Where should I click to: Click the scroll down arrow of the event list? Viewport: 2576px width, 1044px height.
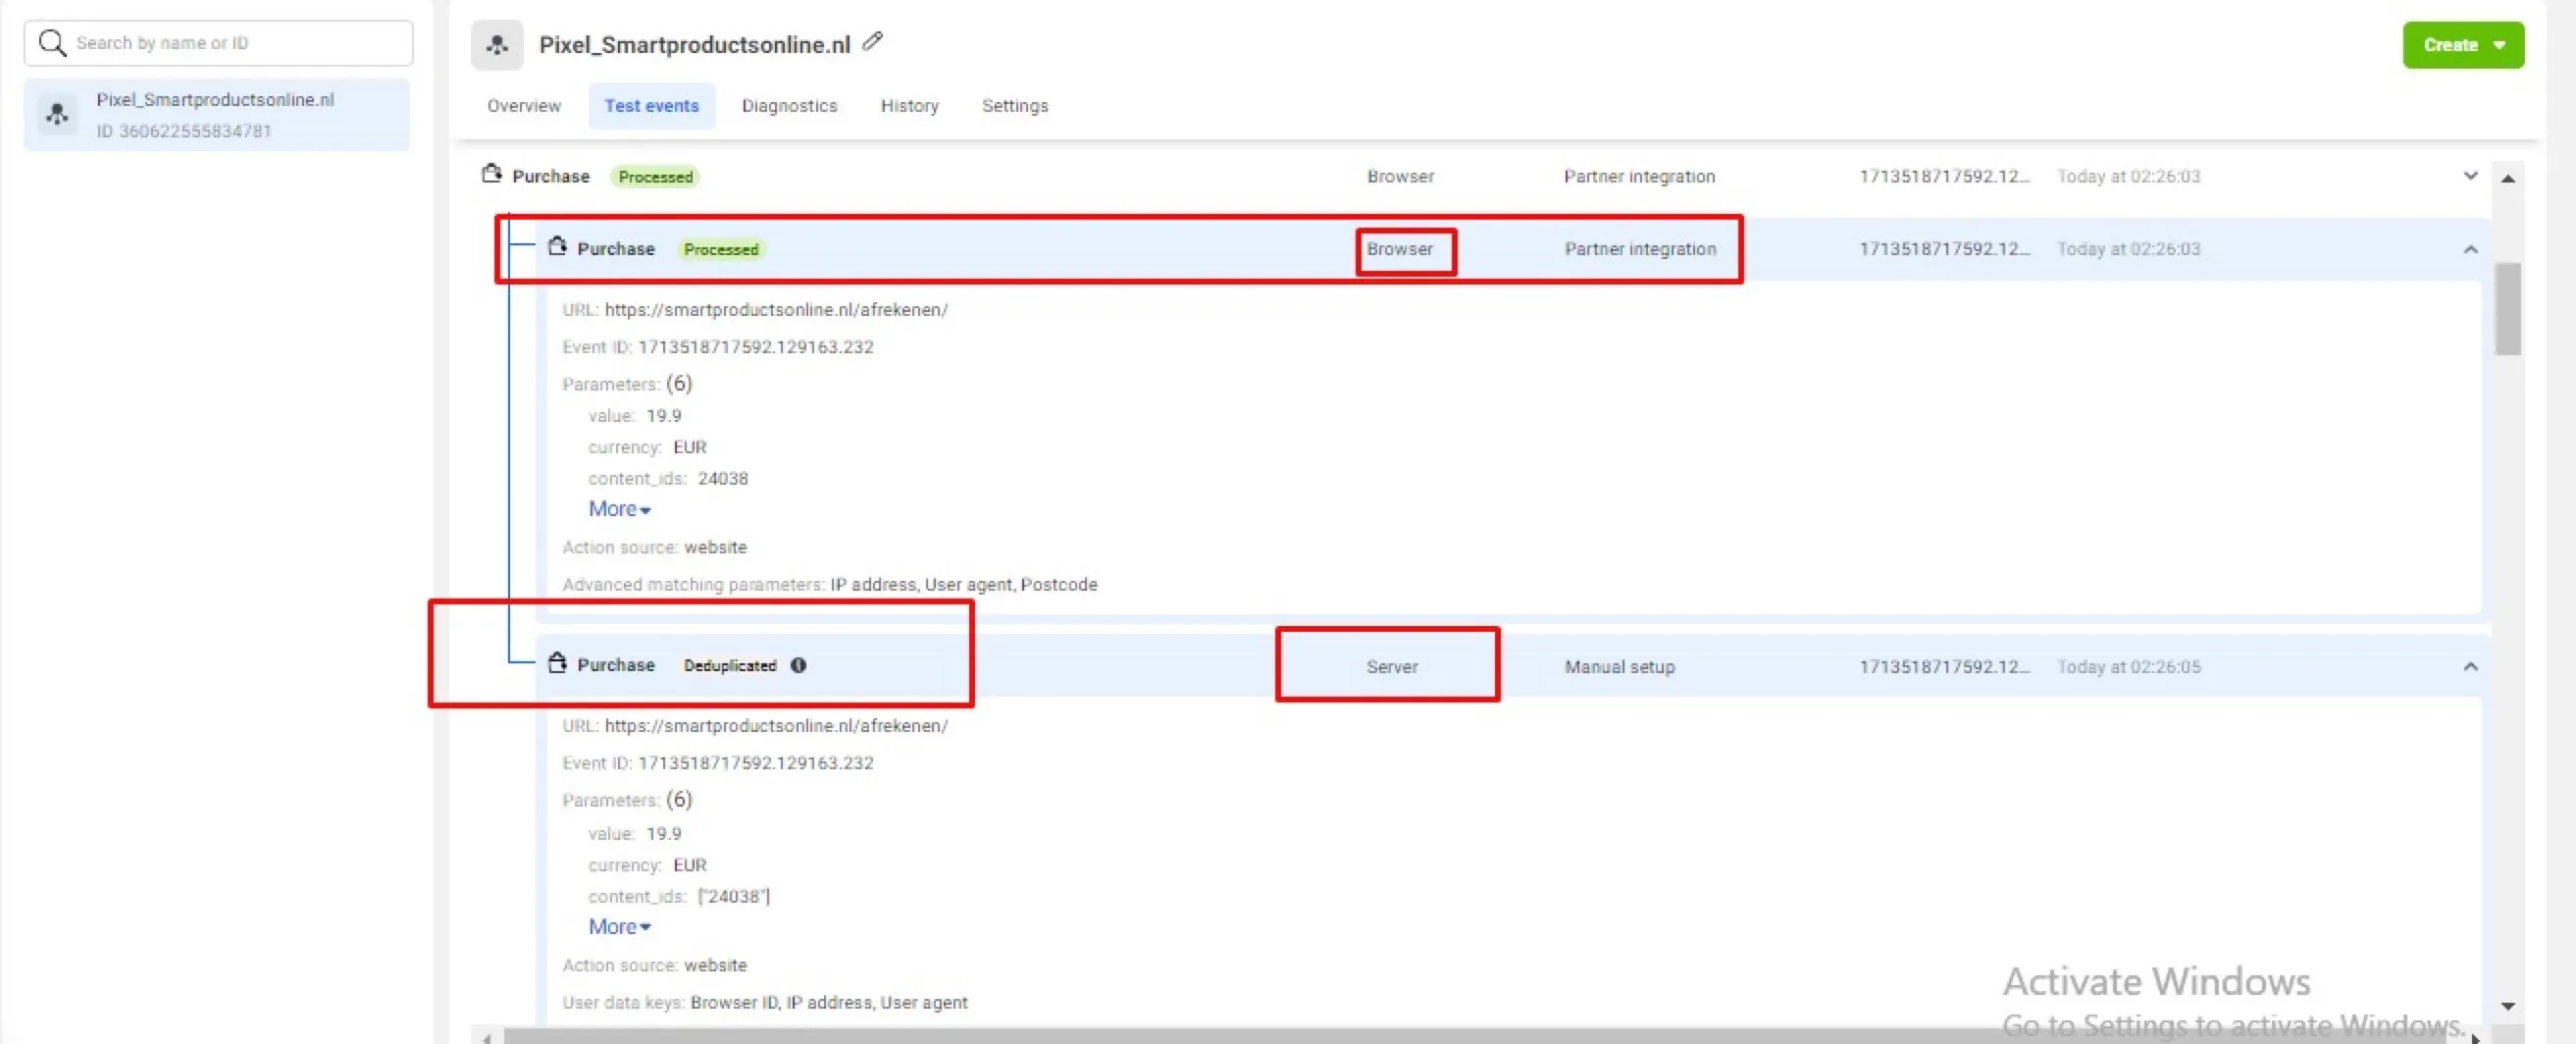(2507, 1006)
